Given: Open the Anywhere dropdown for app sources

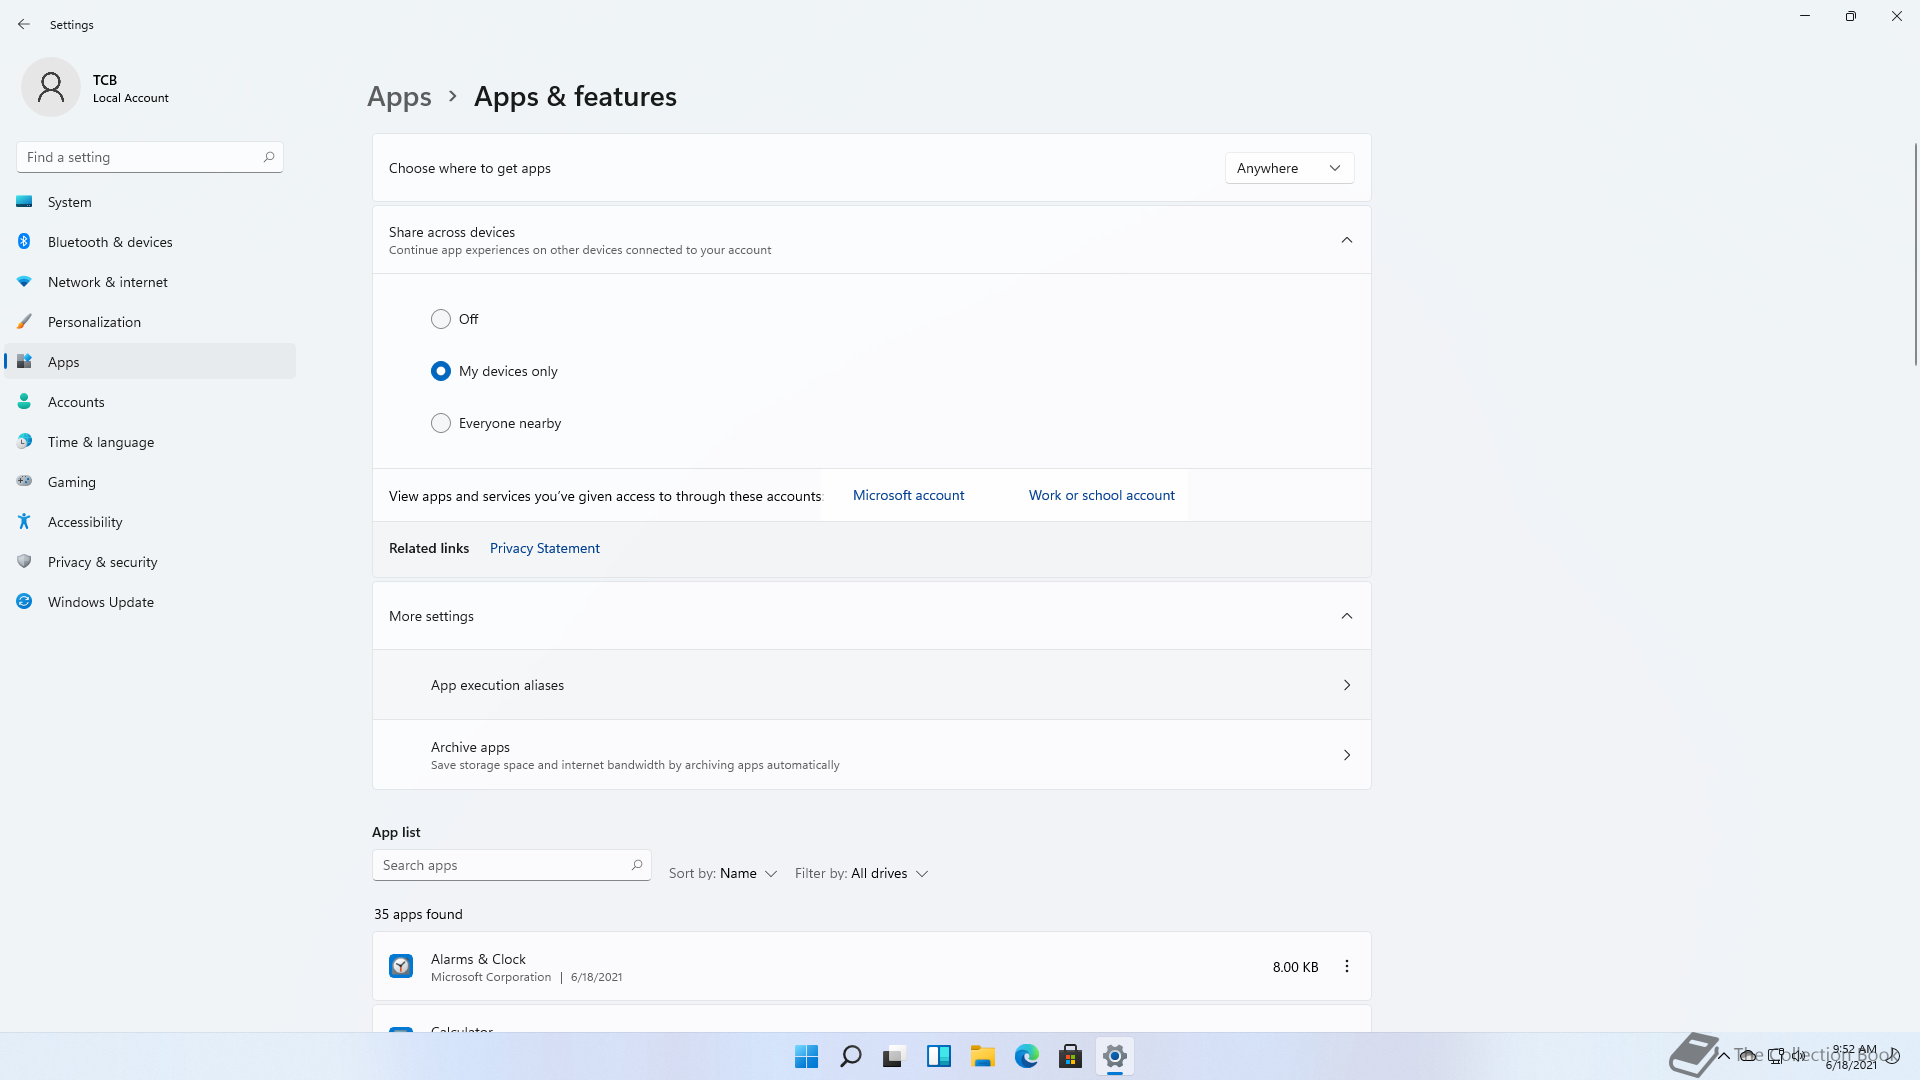Looking at the screenshot, I should (1288, 168).
